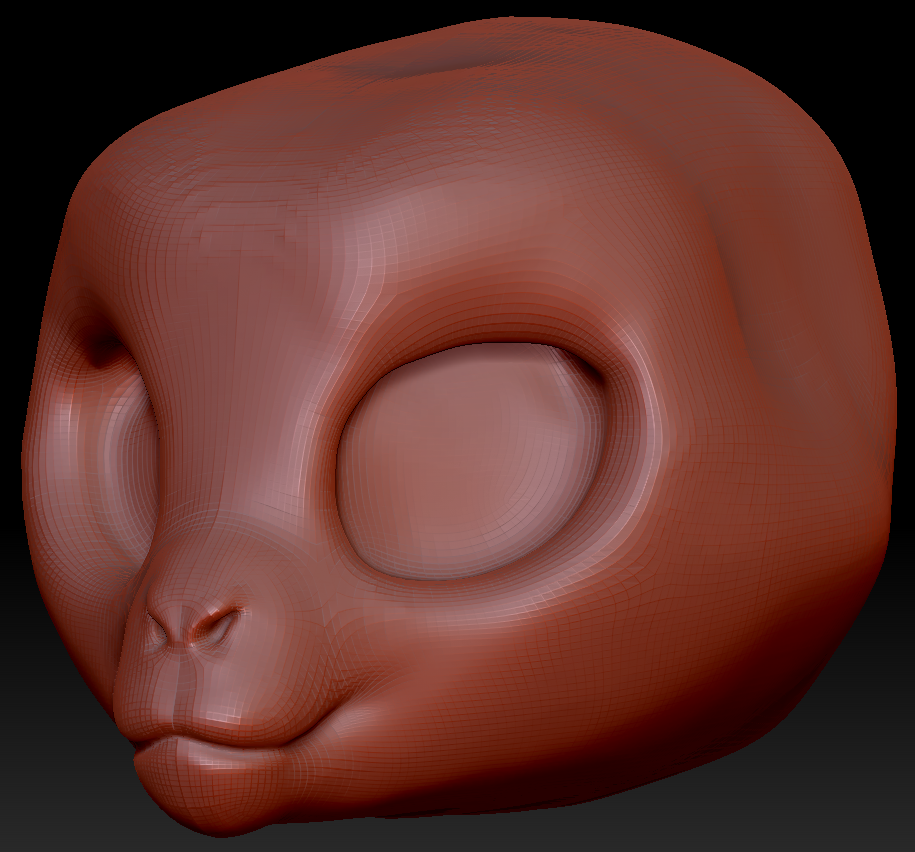This screenshot has width=915, height=852.
Task: Click the large eye socket on the sculpted head
Action: (x=474, y=461)
